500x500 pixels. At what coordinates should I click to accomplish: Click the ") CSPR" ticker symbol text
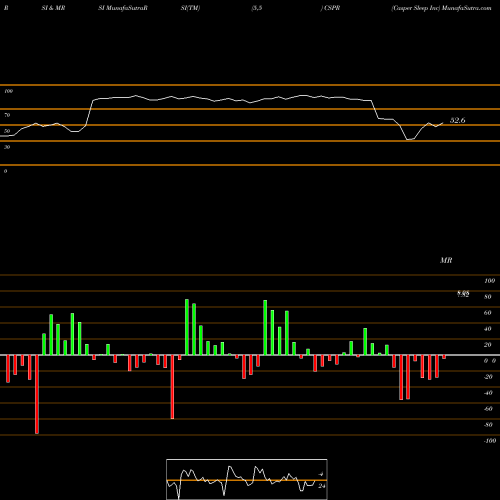330,8
